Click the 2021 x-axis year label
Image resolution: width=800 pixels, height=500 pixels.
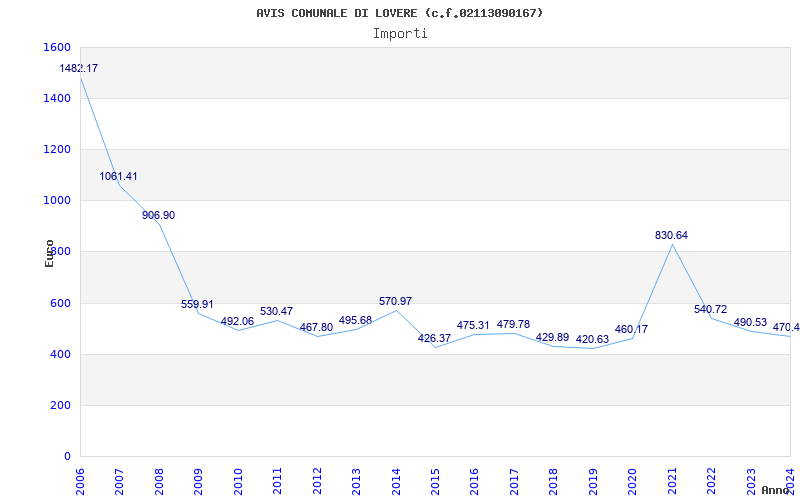click(x=672, y=480)
